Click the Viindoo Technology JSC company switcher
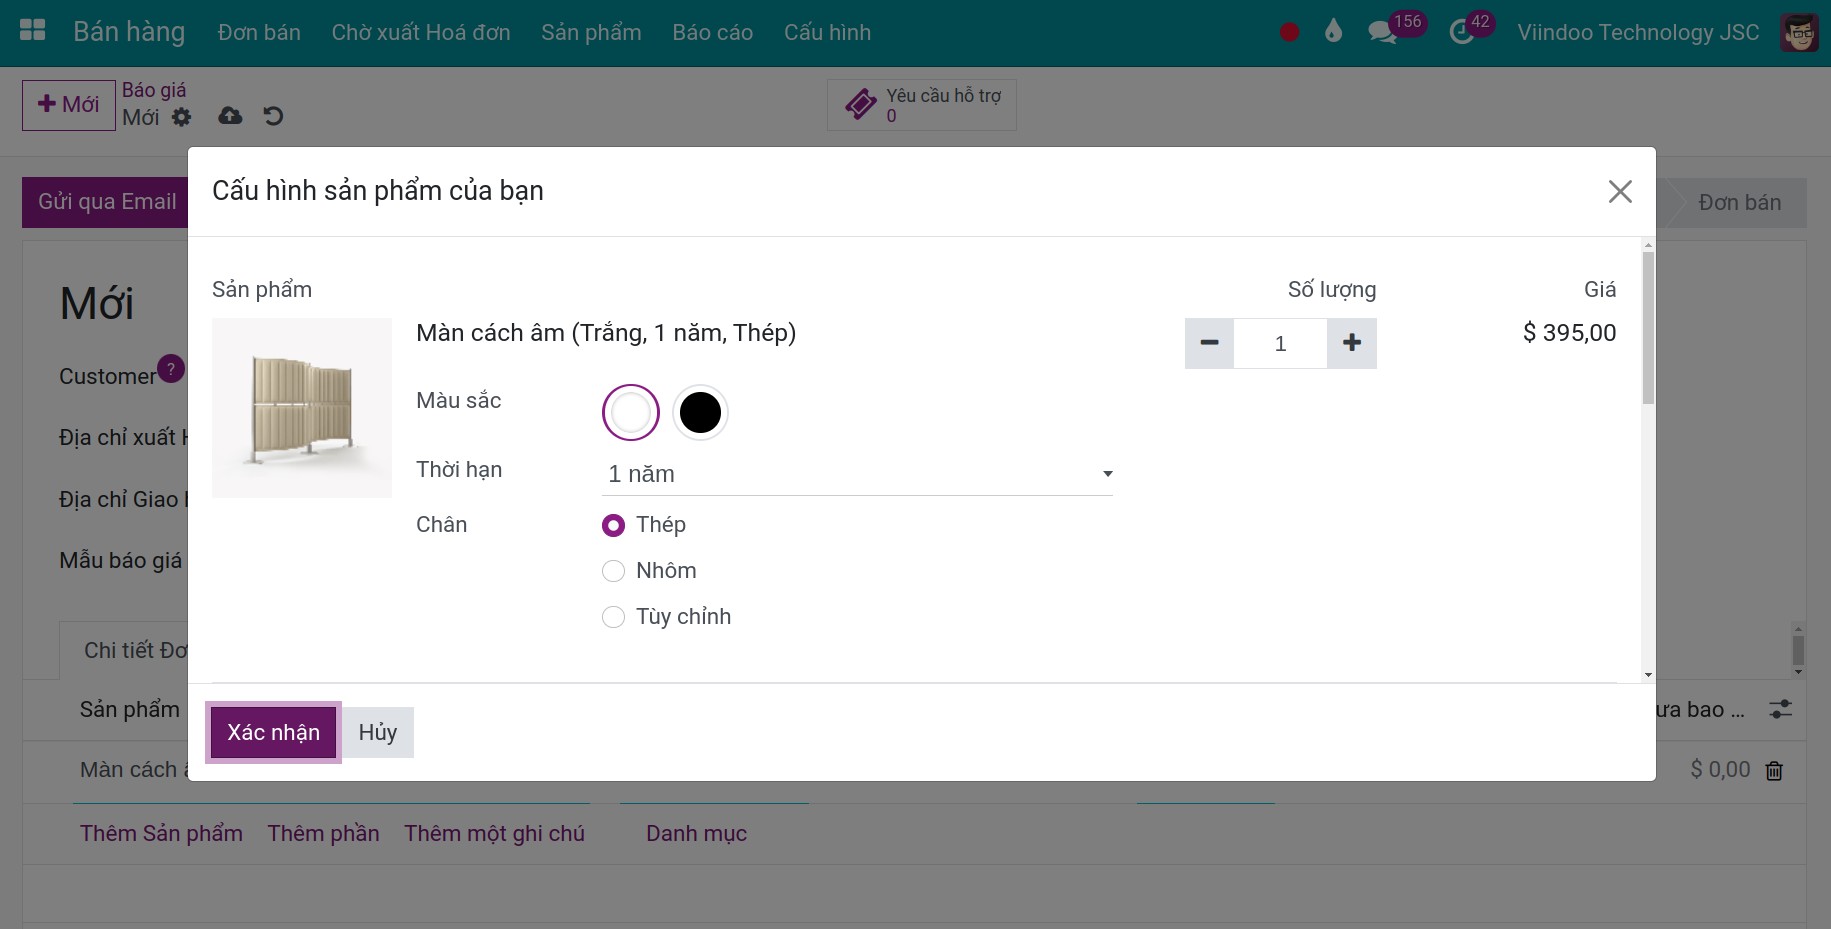This screenshot has width=1831, height=929. (1638, 32)
